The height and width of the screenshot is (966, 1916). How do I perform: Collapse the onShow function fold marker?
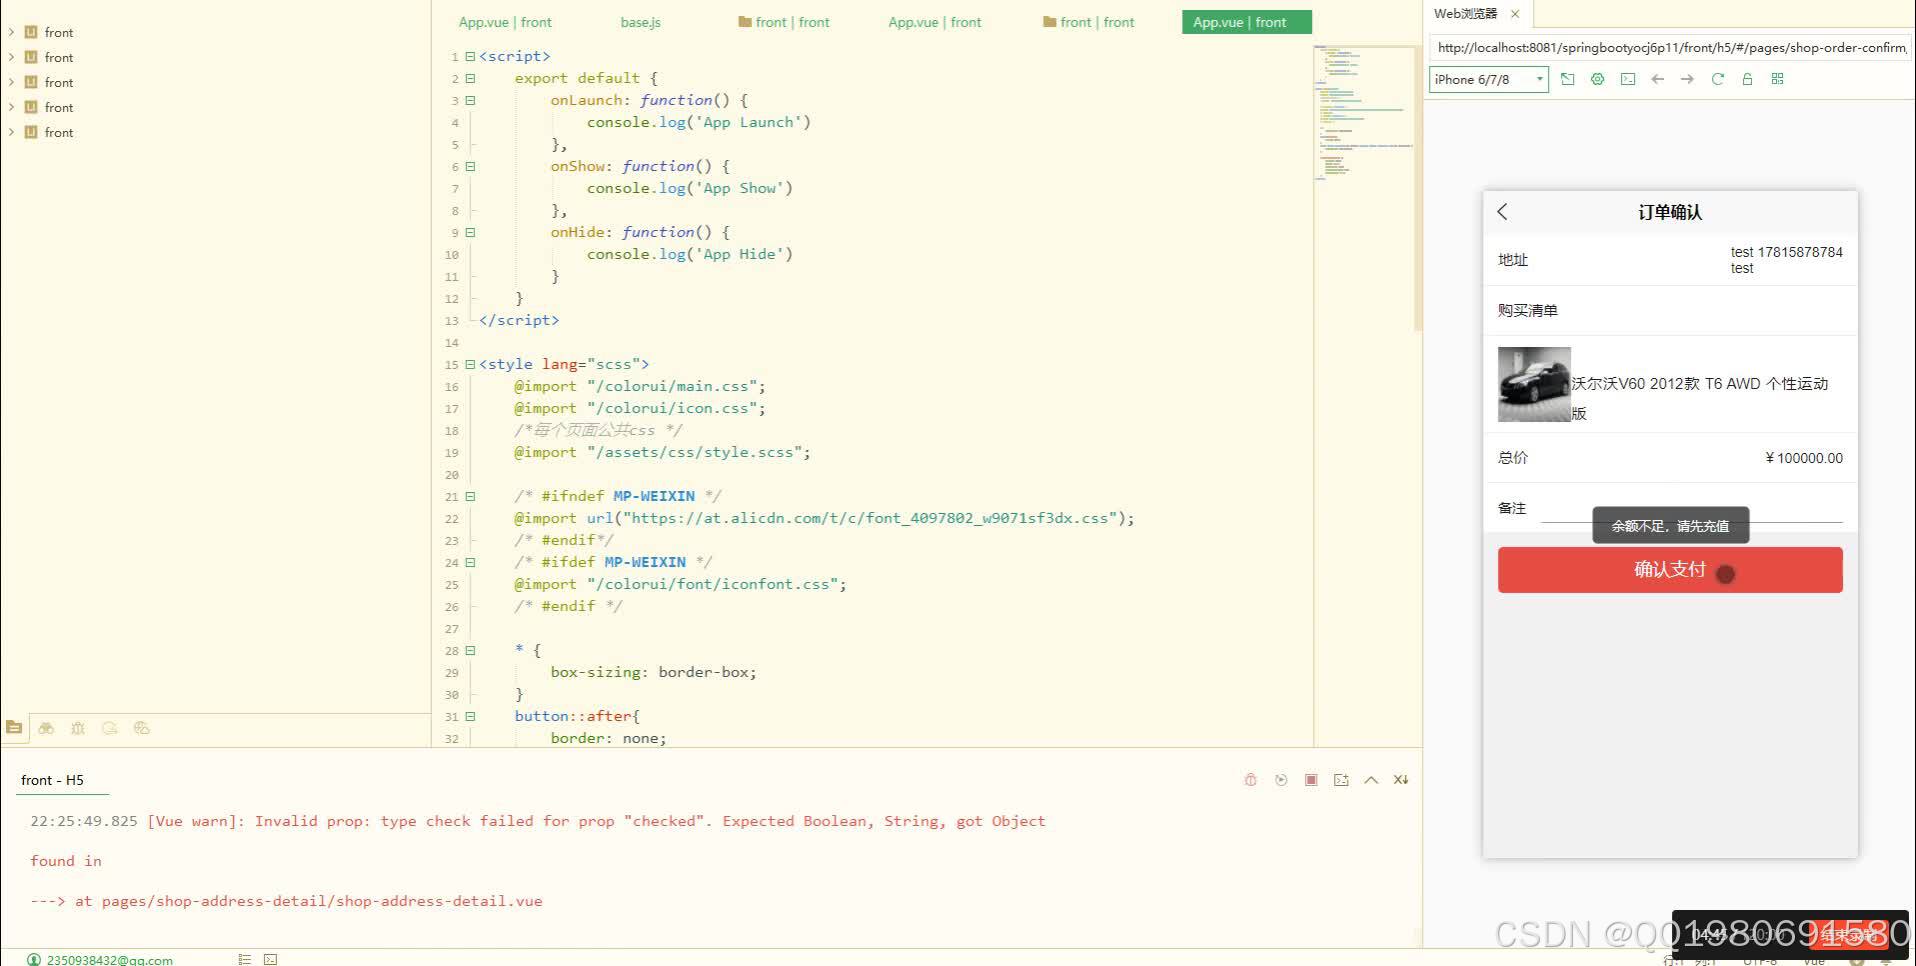click(x=470, y=166)
